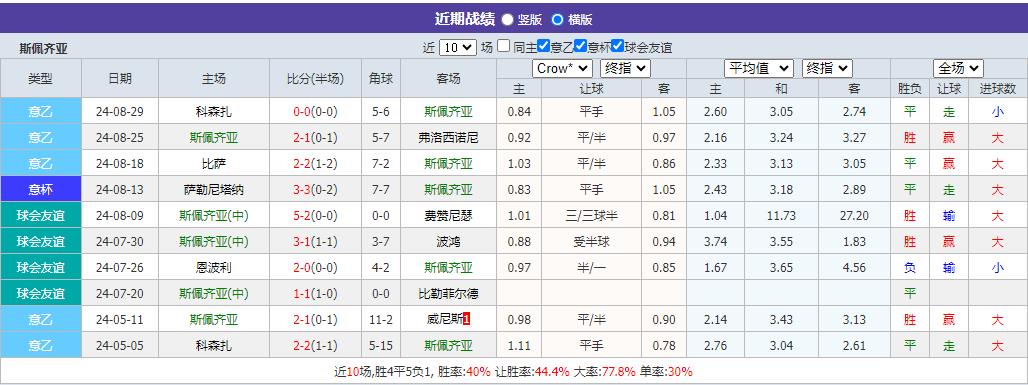Click 科森扎 home team on 24-08-29 row

pos(214,111)
